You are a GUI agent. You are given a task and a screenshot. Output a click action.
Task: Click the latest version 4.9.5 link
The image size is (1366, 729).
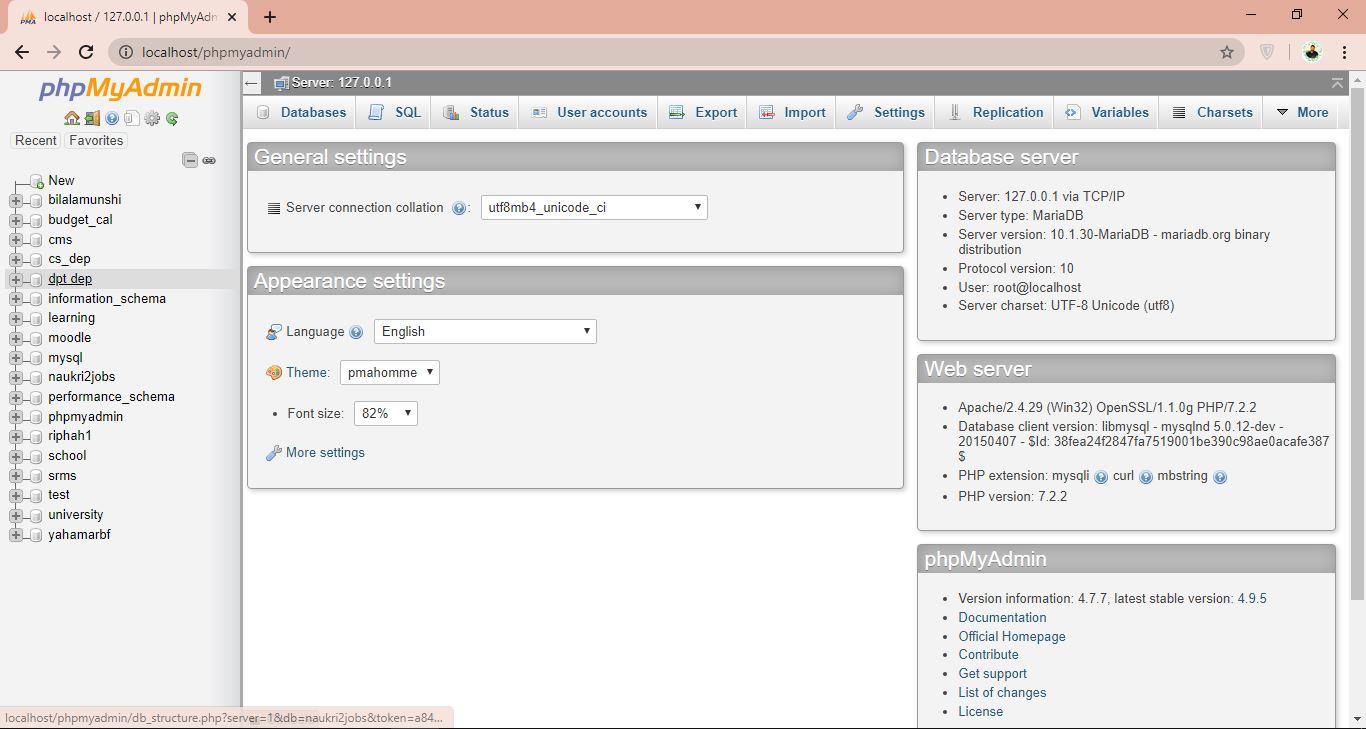pyautogui.click(x=1252, y=599)
